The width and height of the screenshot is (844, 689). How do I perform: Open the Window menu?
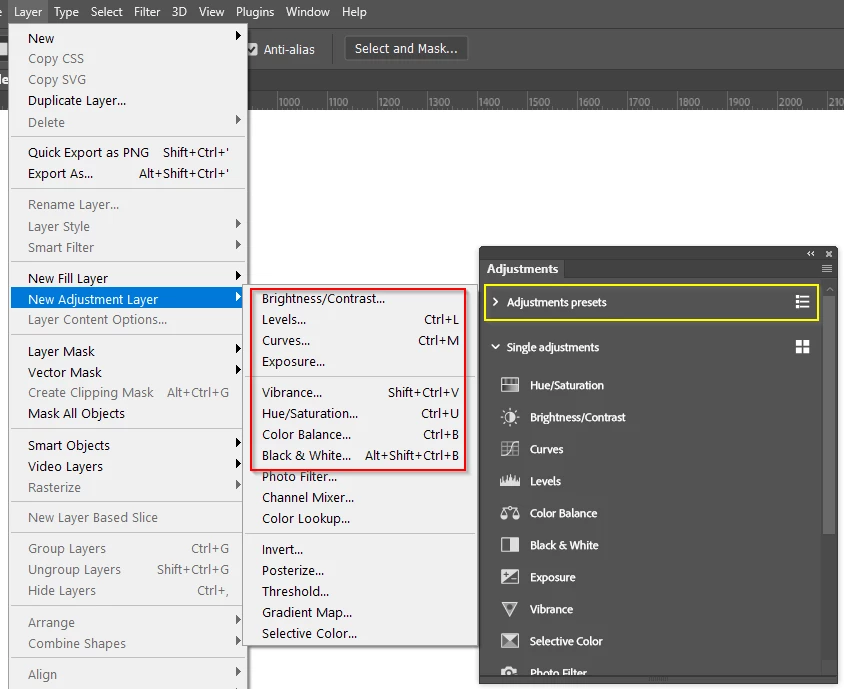[307, 12]
